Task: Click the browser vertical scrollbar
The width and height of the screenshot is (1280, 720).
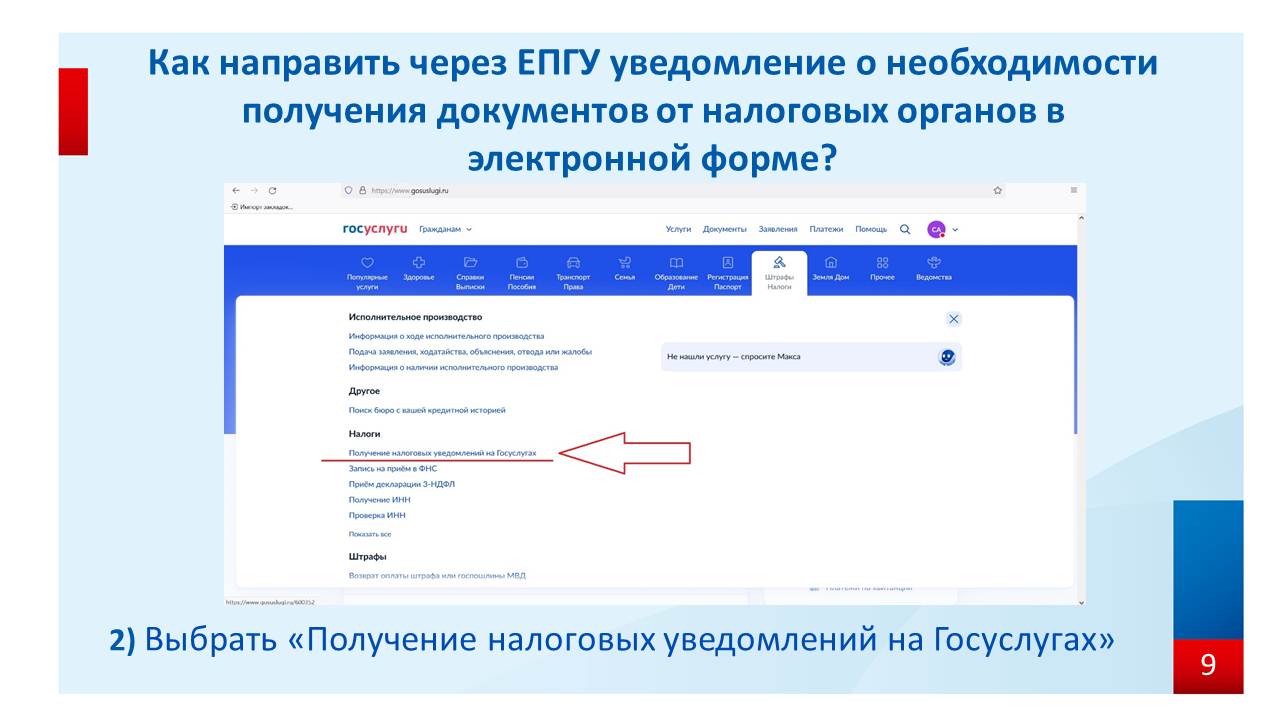Action: click(x=1080, y=410)
